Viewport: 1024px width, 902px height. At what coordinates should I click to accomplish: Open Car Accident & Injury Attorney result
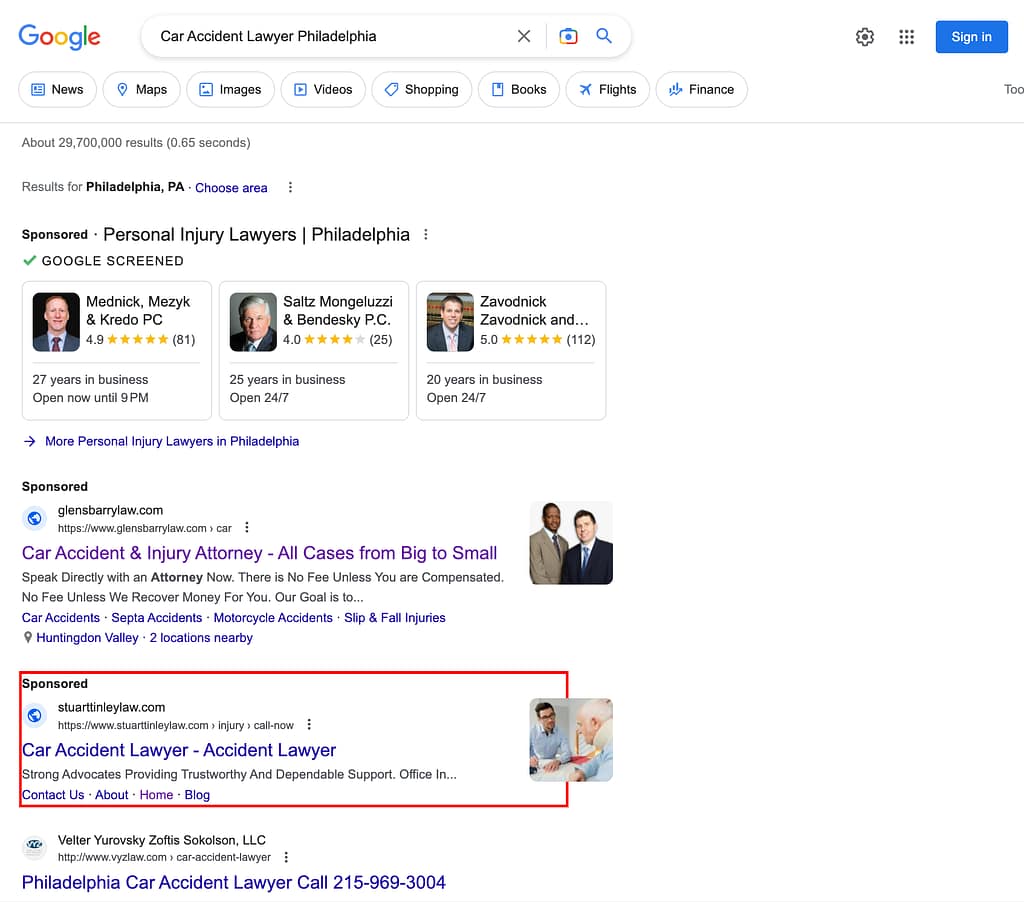click(x=259, y=553)
